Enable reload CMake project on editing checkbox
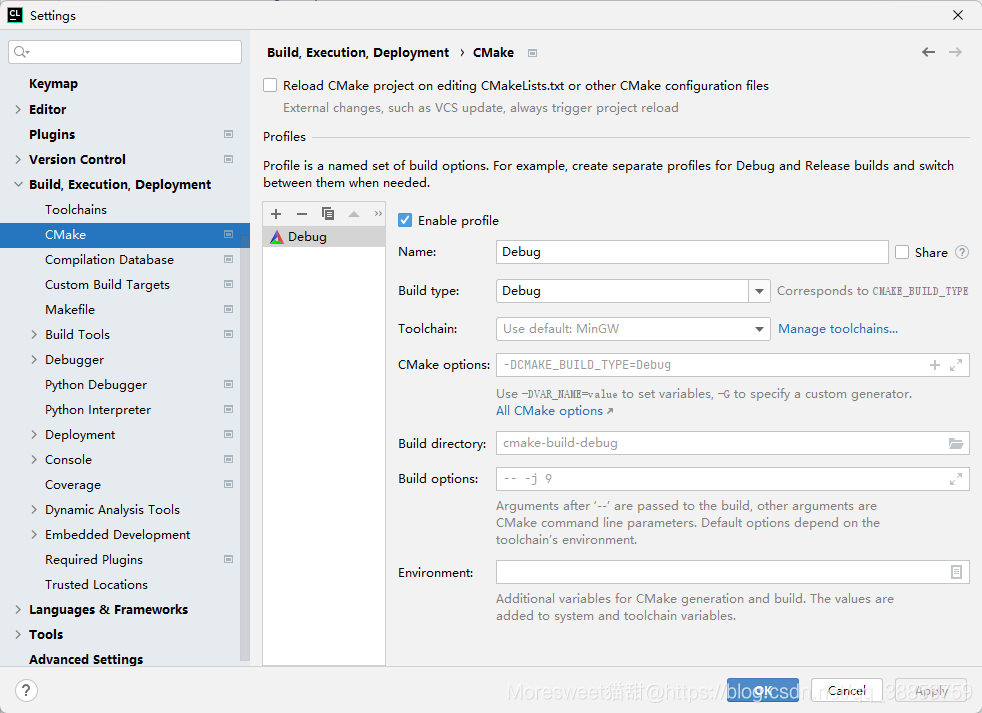Viewport: 982px width, 713px height. [270, 85]
